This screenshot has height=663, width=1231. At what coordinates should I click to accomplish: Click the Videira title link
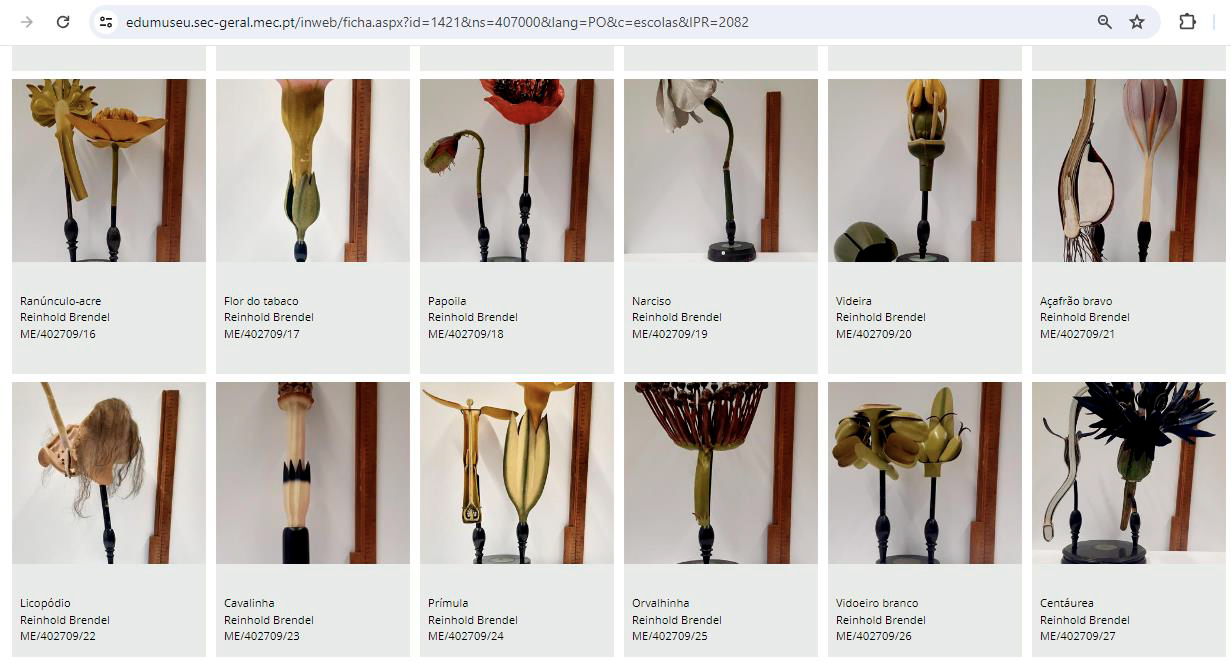point(853,301)
